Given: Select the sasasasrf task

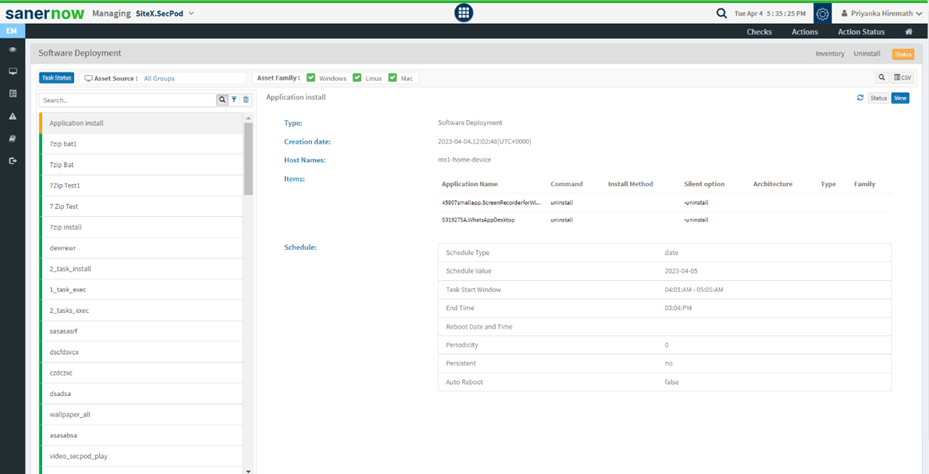Looking at the screenshot, I should [142, 331].
